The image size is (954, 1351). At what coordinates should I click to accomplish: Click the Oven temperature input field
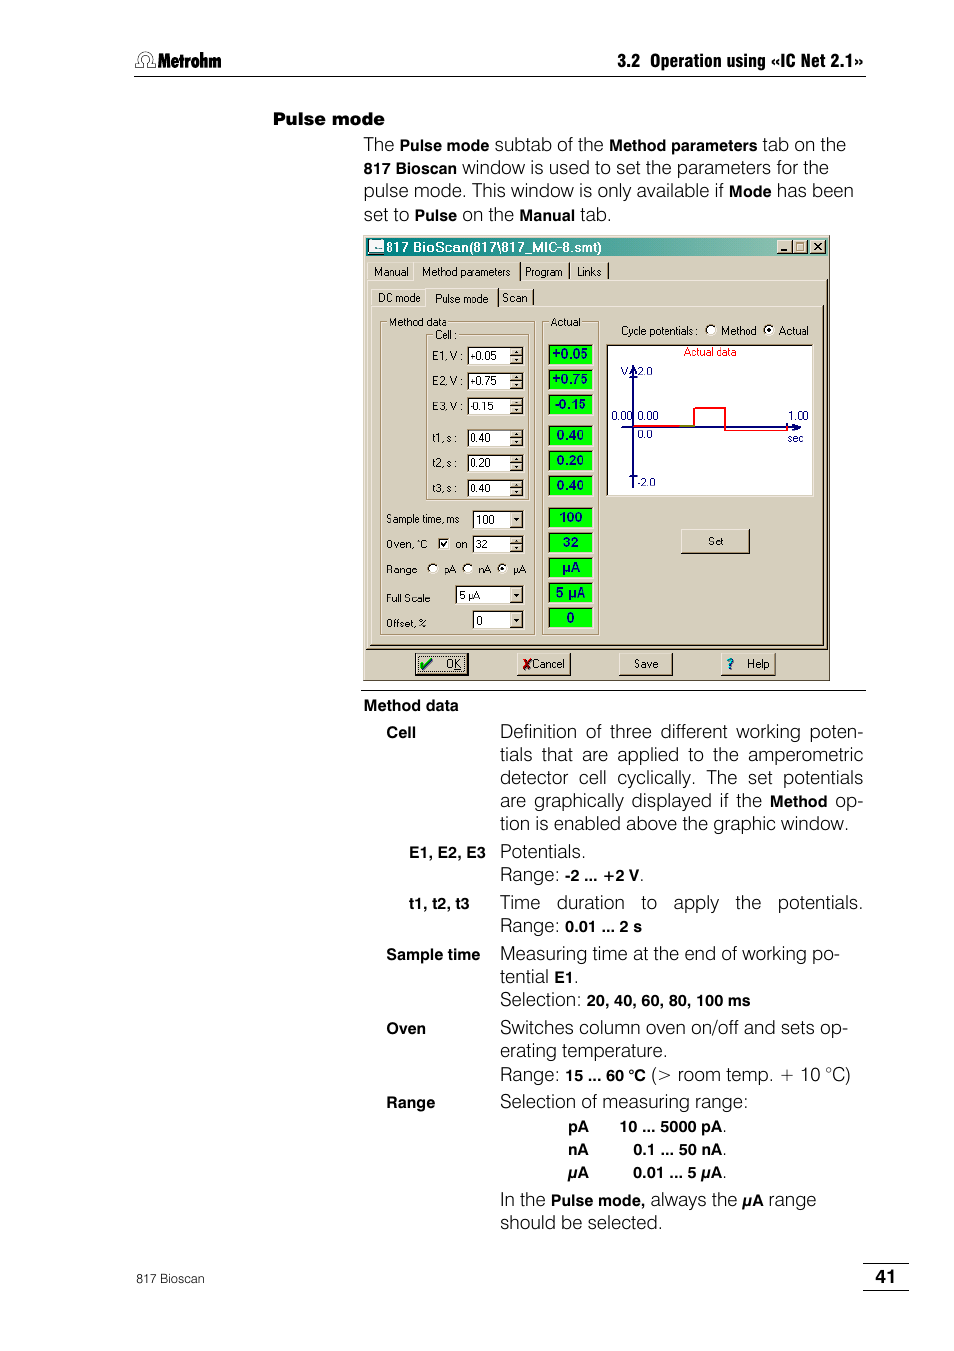tap(491, 544)
